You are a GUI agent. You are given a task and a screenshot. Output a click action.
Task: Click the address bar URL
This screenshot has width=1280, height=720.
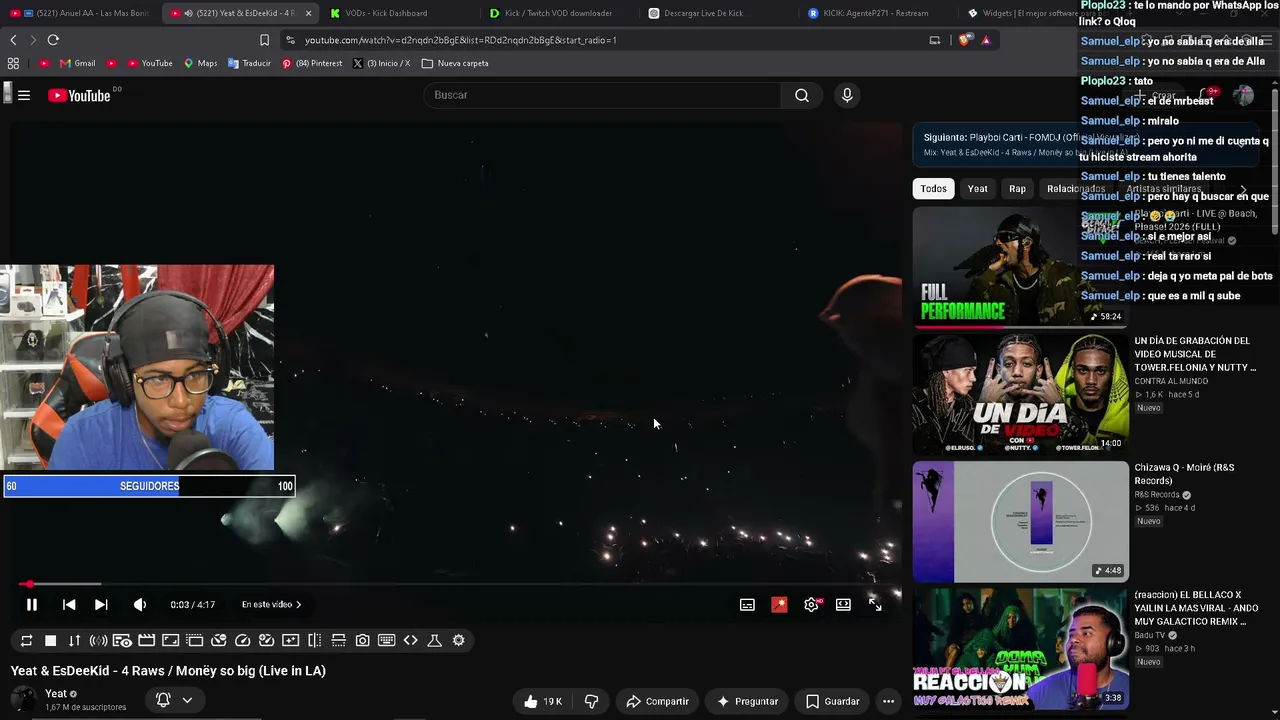coord(460,40)
